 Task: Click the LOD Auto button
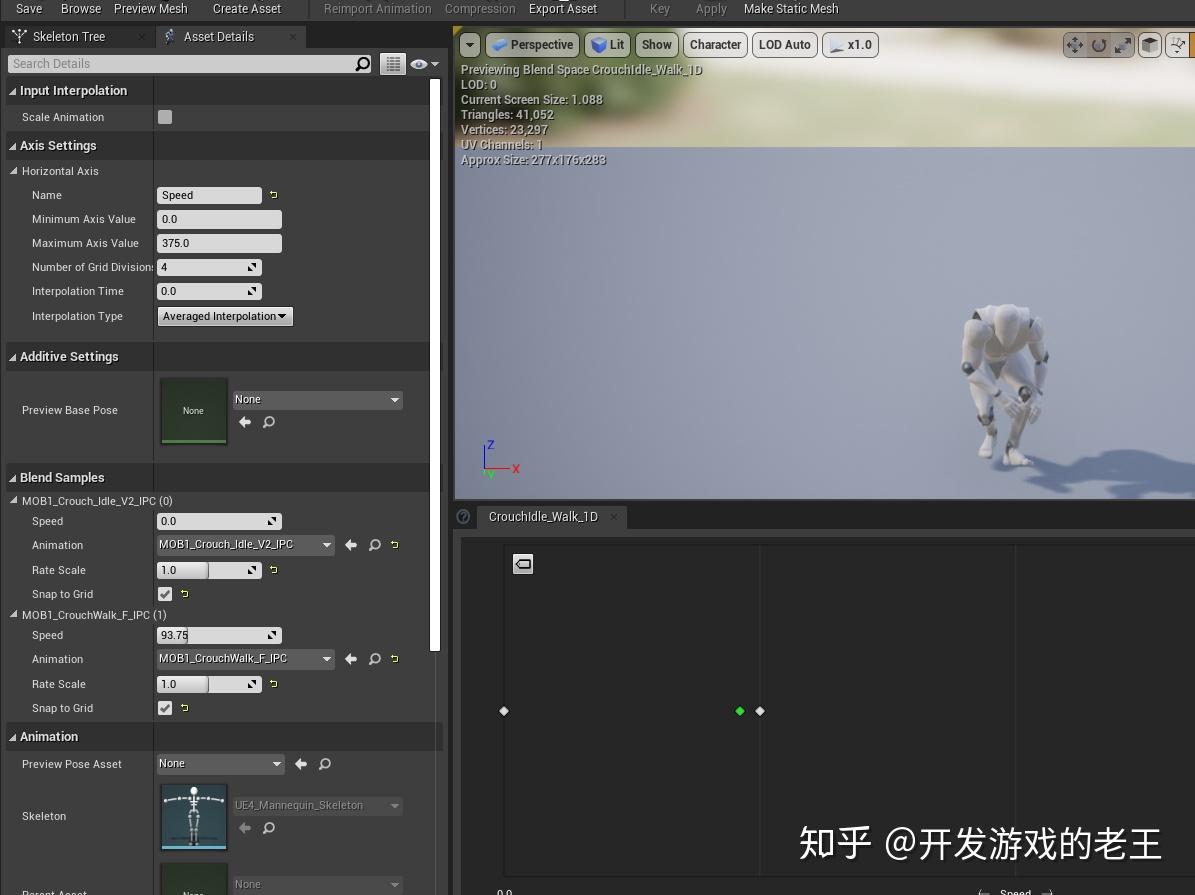[x=784, y=45]
